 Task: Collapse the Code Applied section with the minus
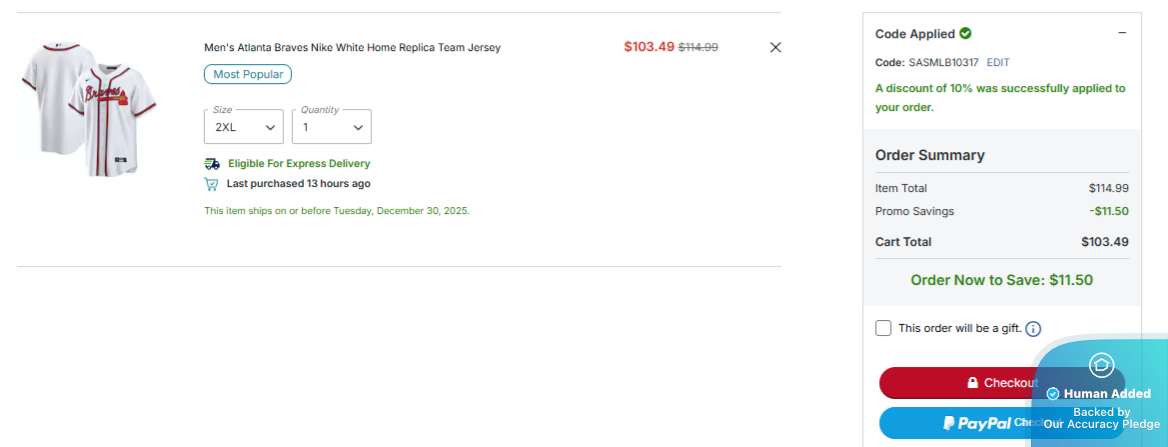click(1122, 33)
